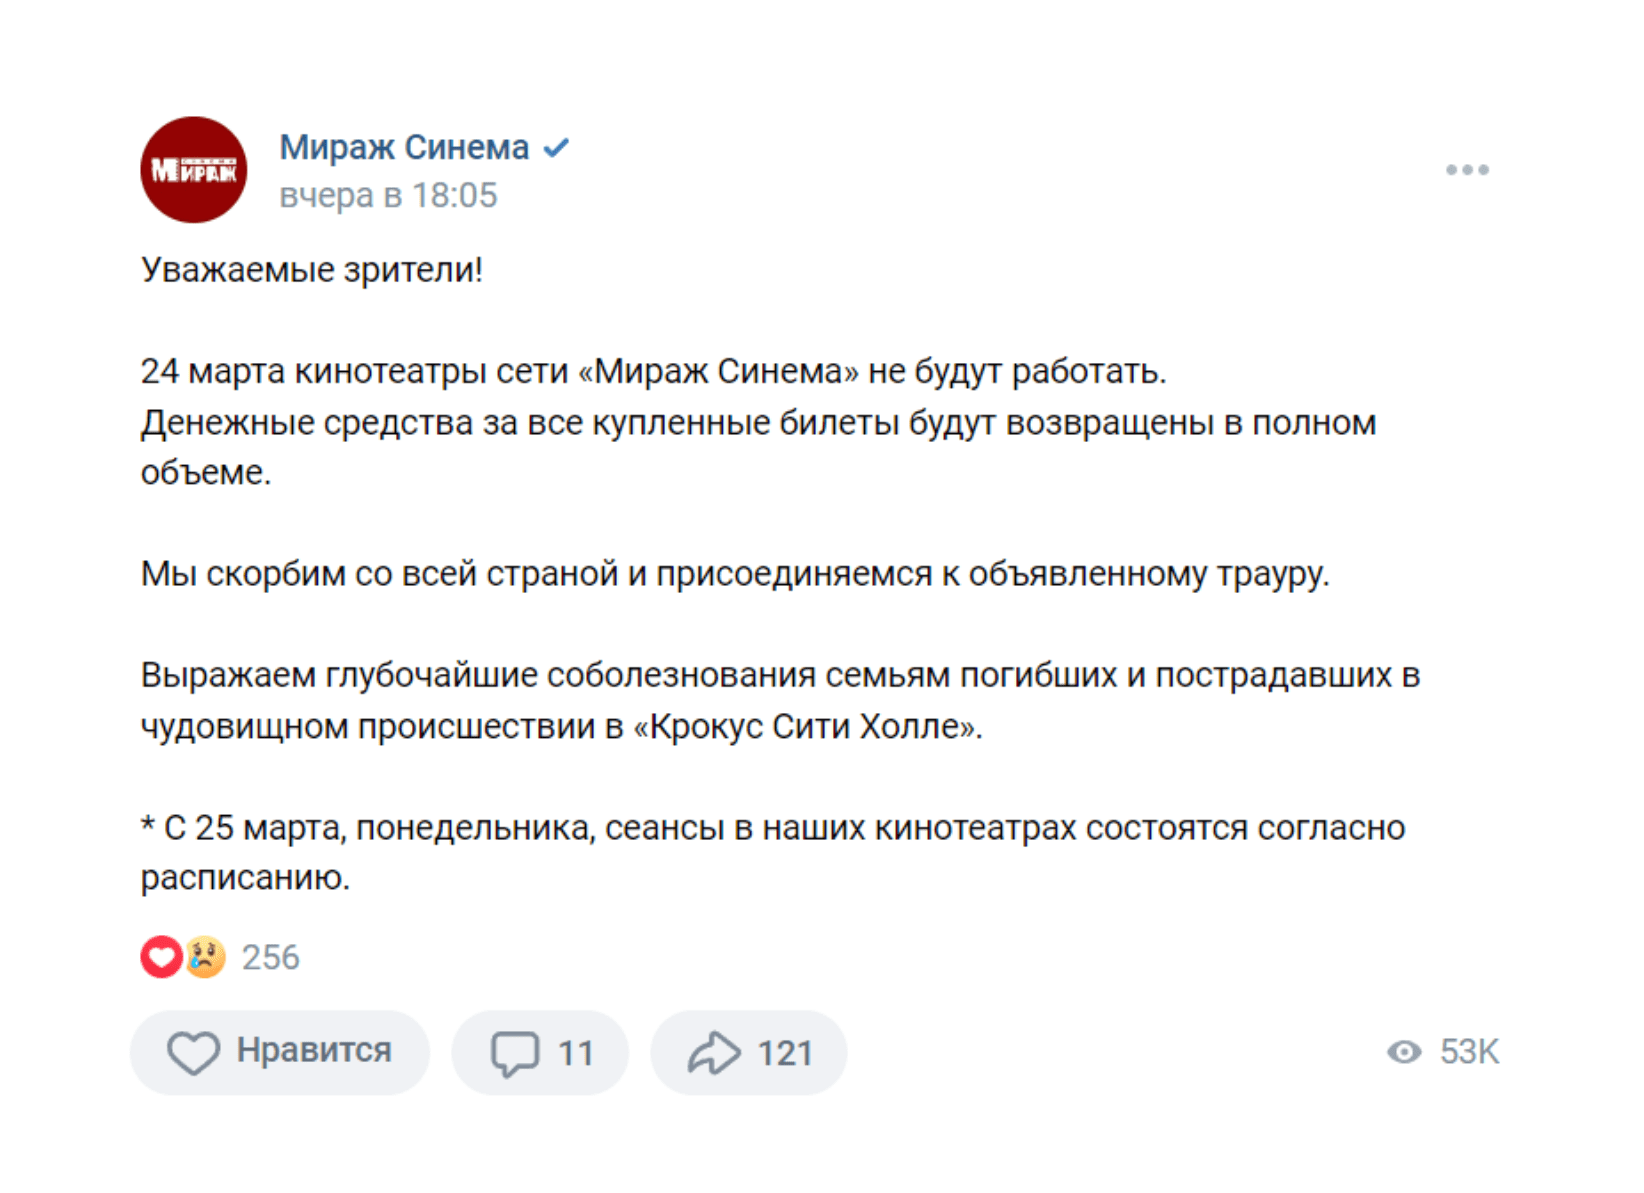
Task: Tap the heart outline icon in the like button
Action: 192,1052
